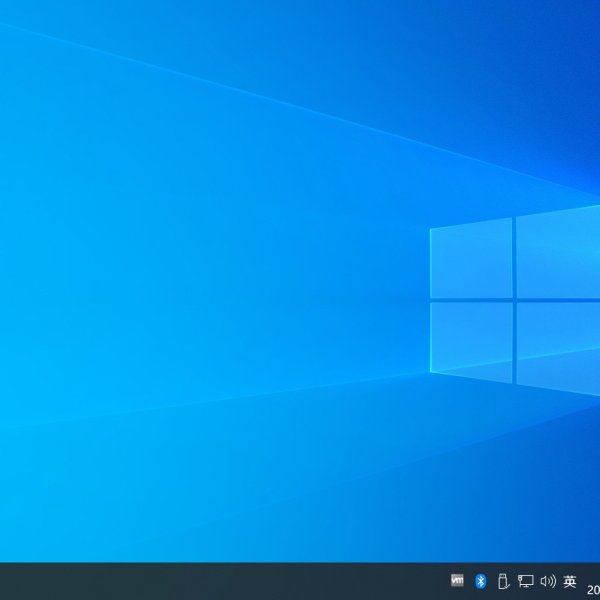Open the network connection tray icon
600x600 pixels.
point(525,581)
